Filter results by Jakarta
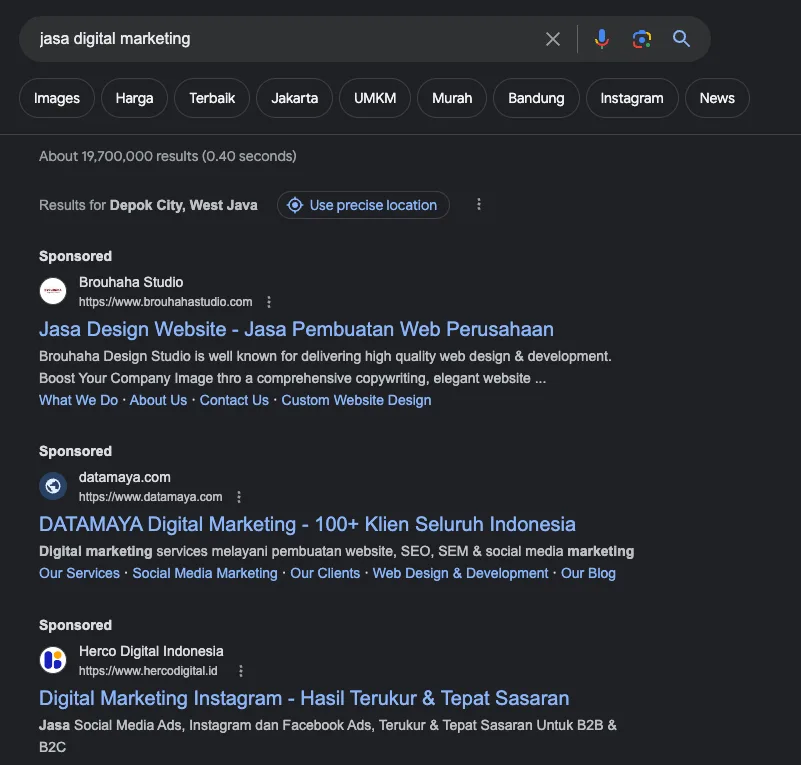Image resolution: width=801 pixels, height=765 pixels. [294, 98]
